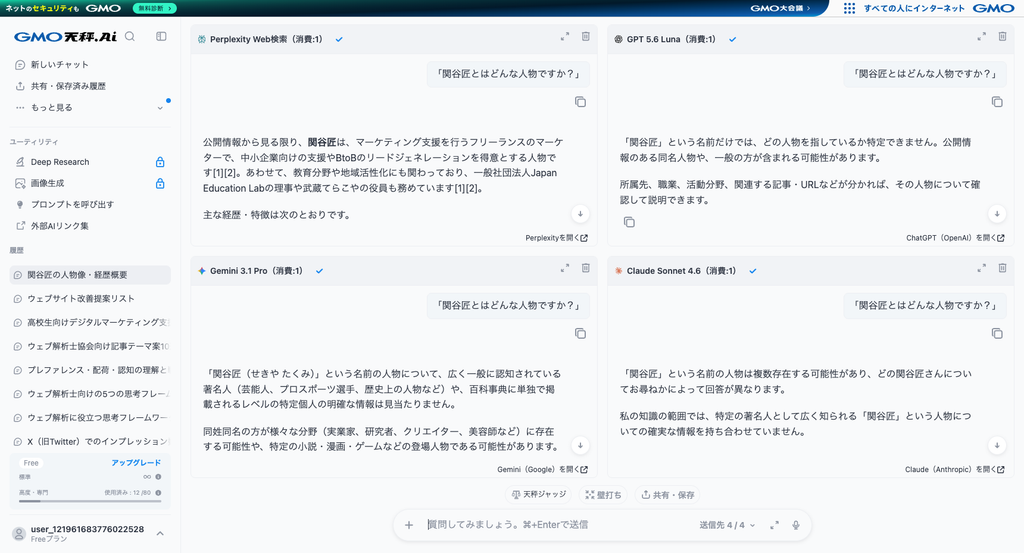Jump to bottom of the Perplexity answer
The height and width of the screenshot is (553, 1024).
(580, 214)
